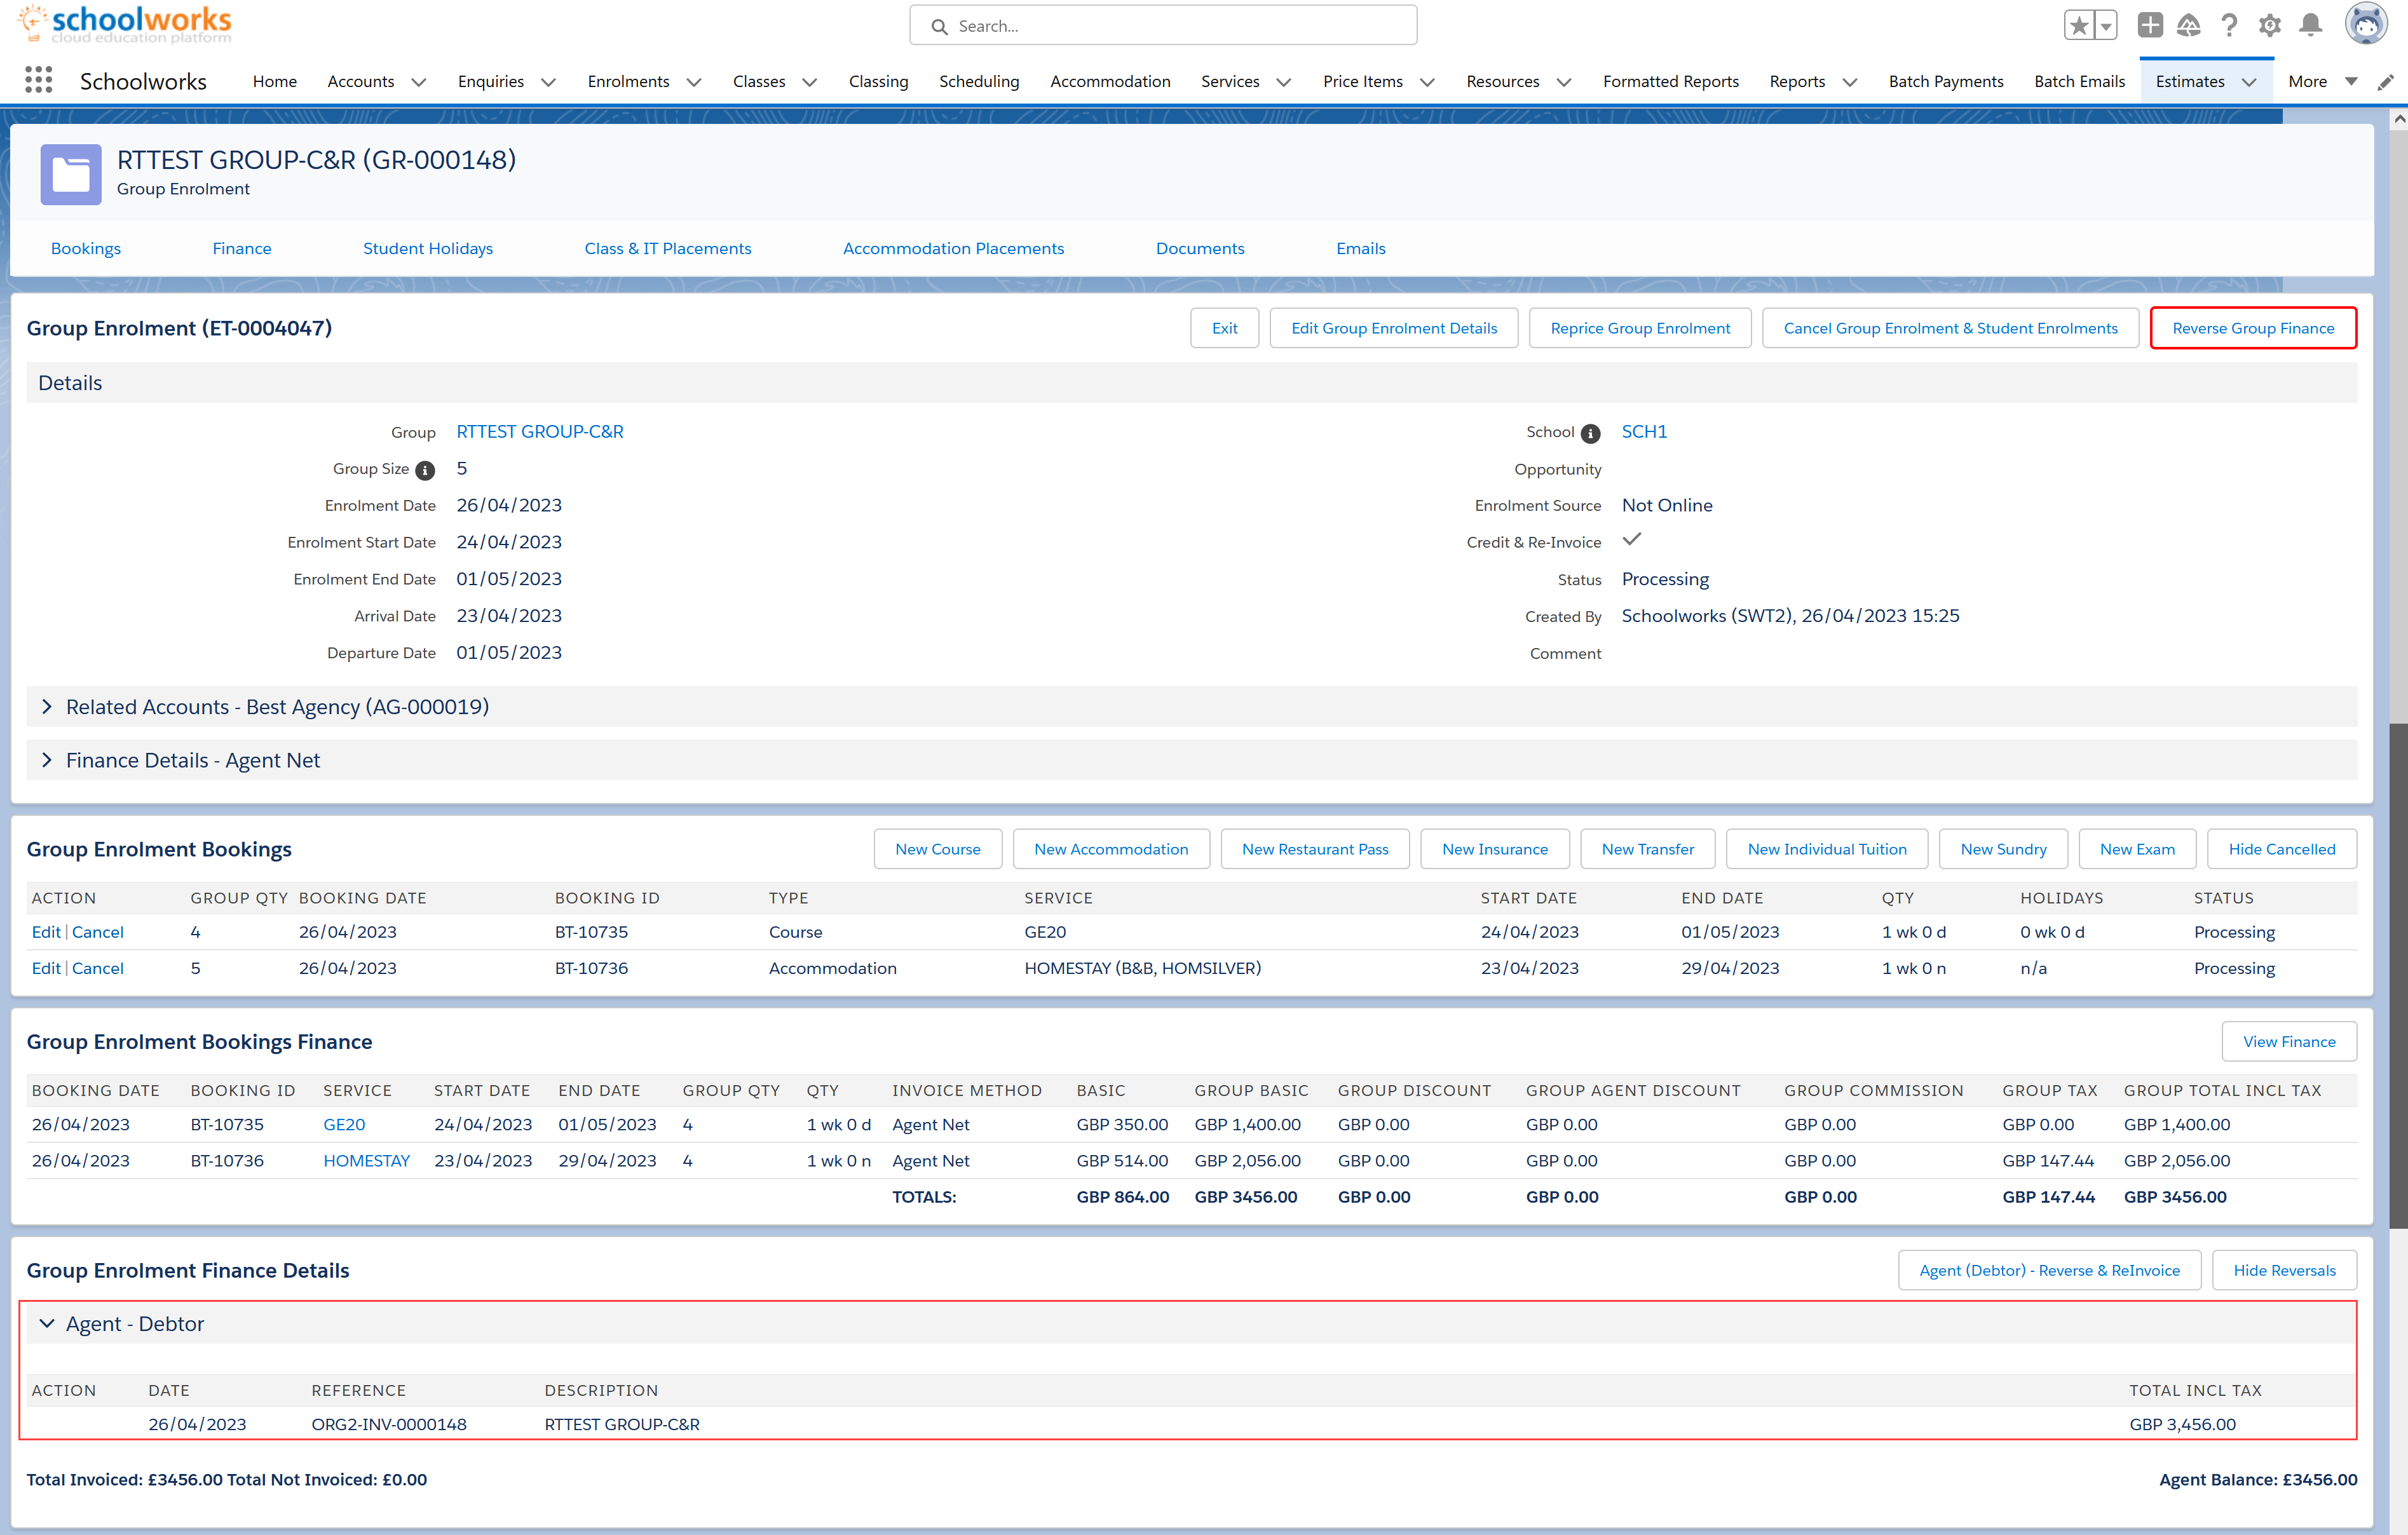Screen dimensions: 2408x1535
Task: Click Reverse Group Finance button
Action: click(x=2252, y=328)
